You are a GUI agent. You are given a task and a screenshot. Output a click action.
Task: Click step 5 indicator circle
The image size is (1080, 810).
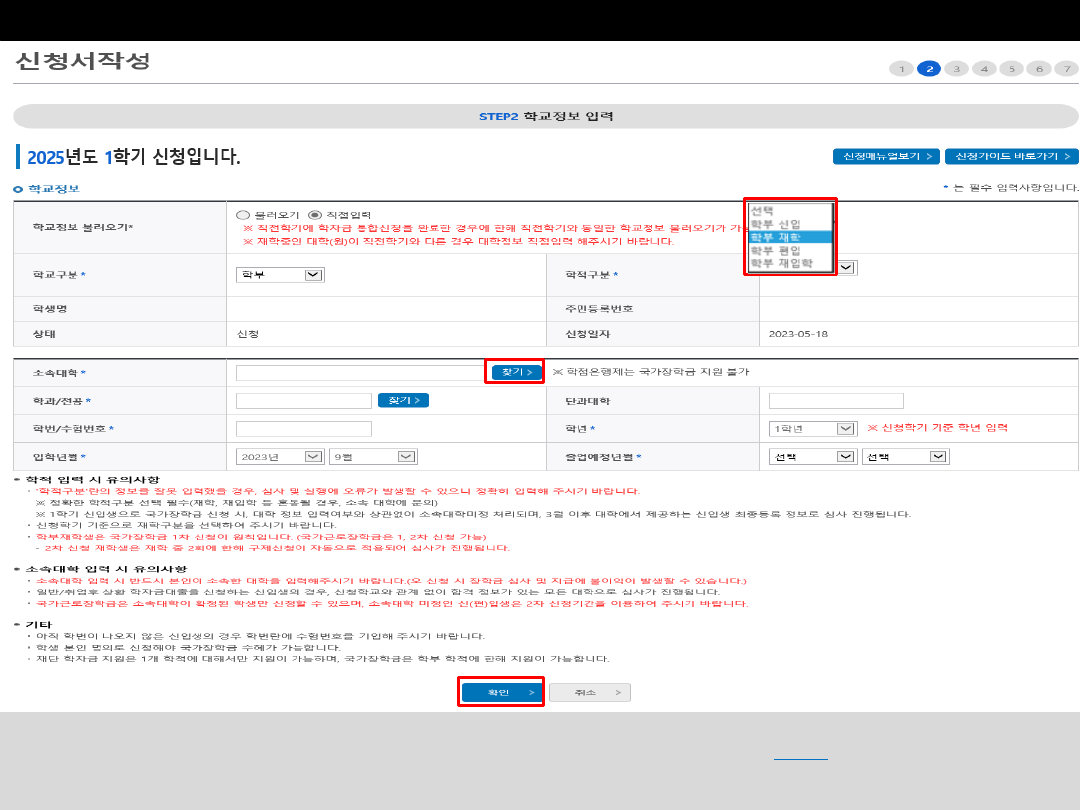click(1011, 69)
